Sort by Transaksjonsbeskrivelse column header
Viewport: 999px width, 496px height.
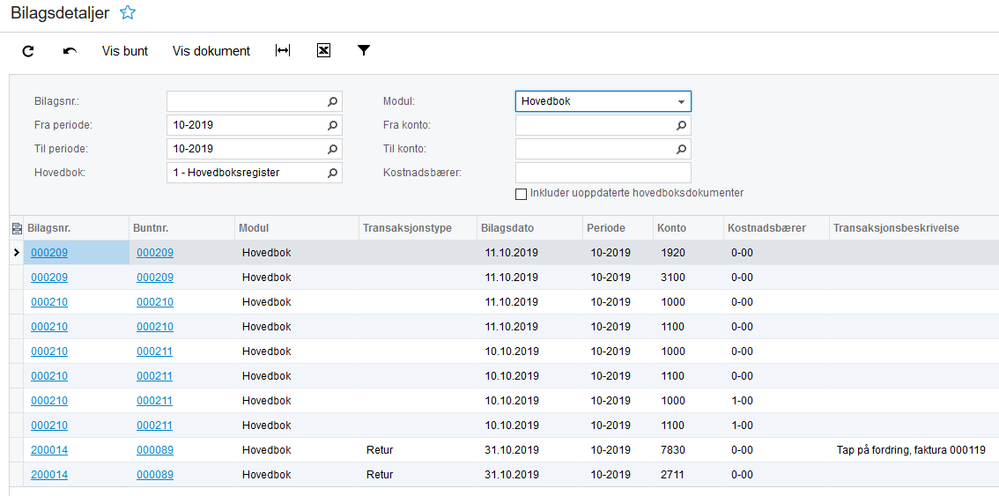point(914,228)
